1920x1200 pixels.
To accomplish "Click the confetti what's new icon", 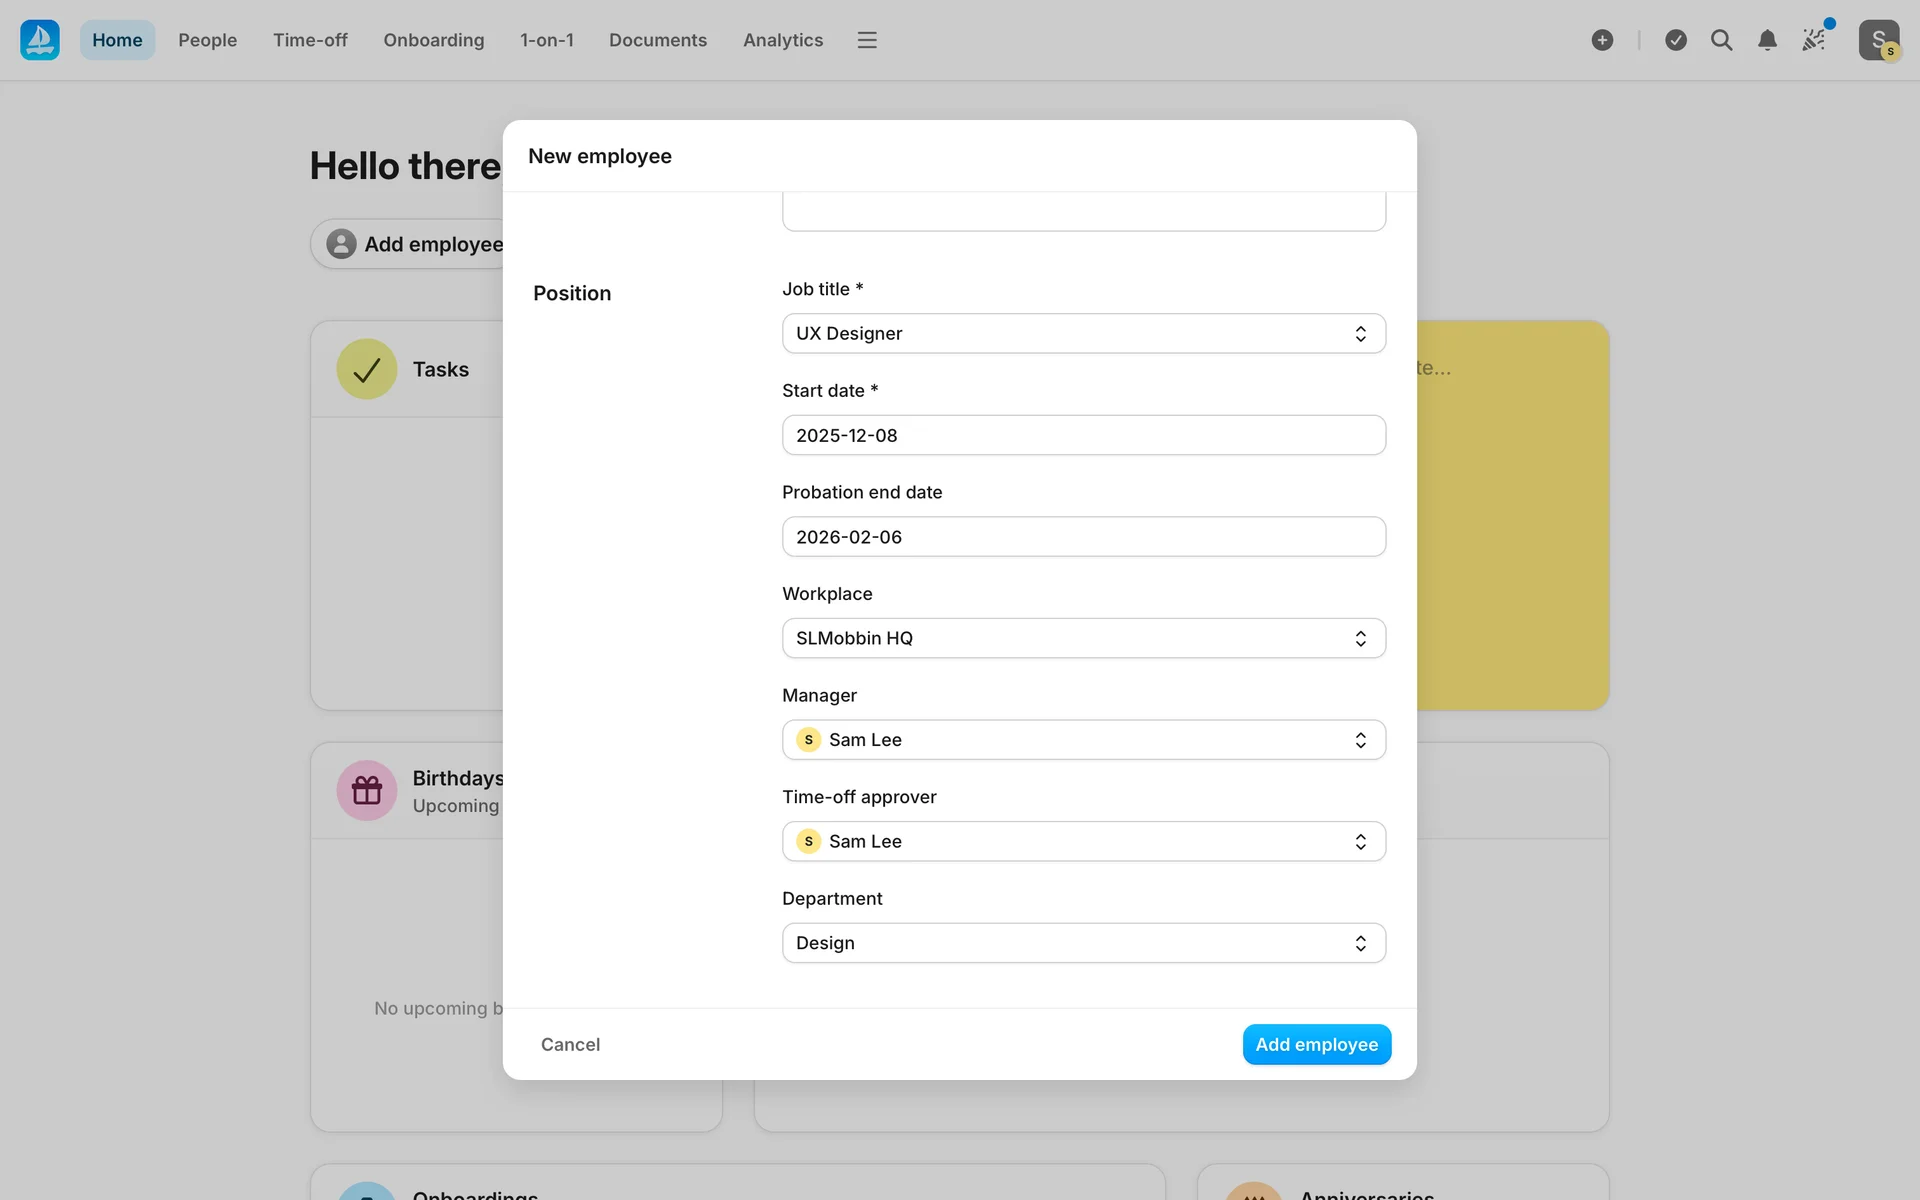I will coord(1814,40).
